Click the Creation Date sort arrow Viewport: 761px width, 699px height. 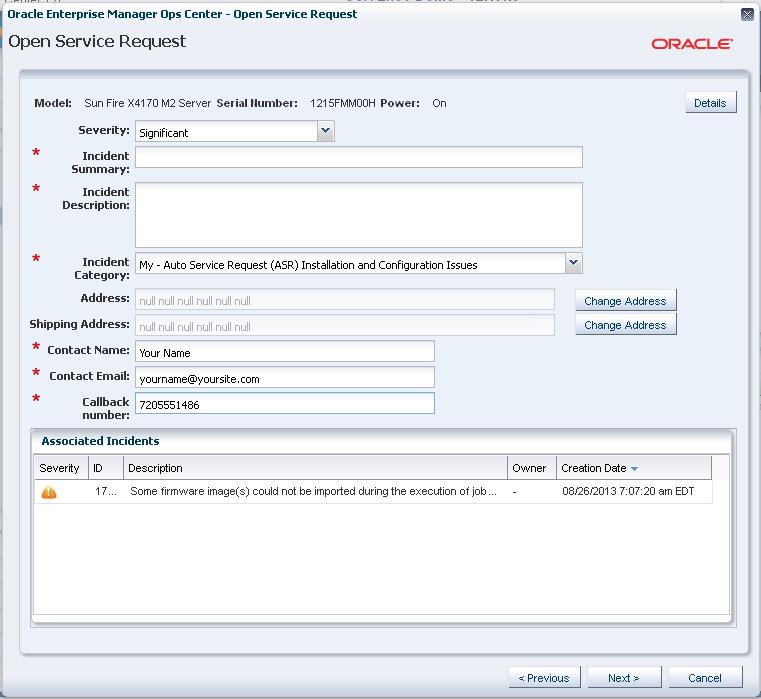tap(634, 468)
